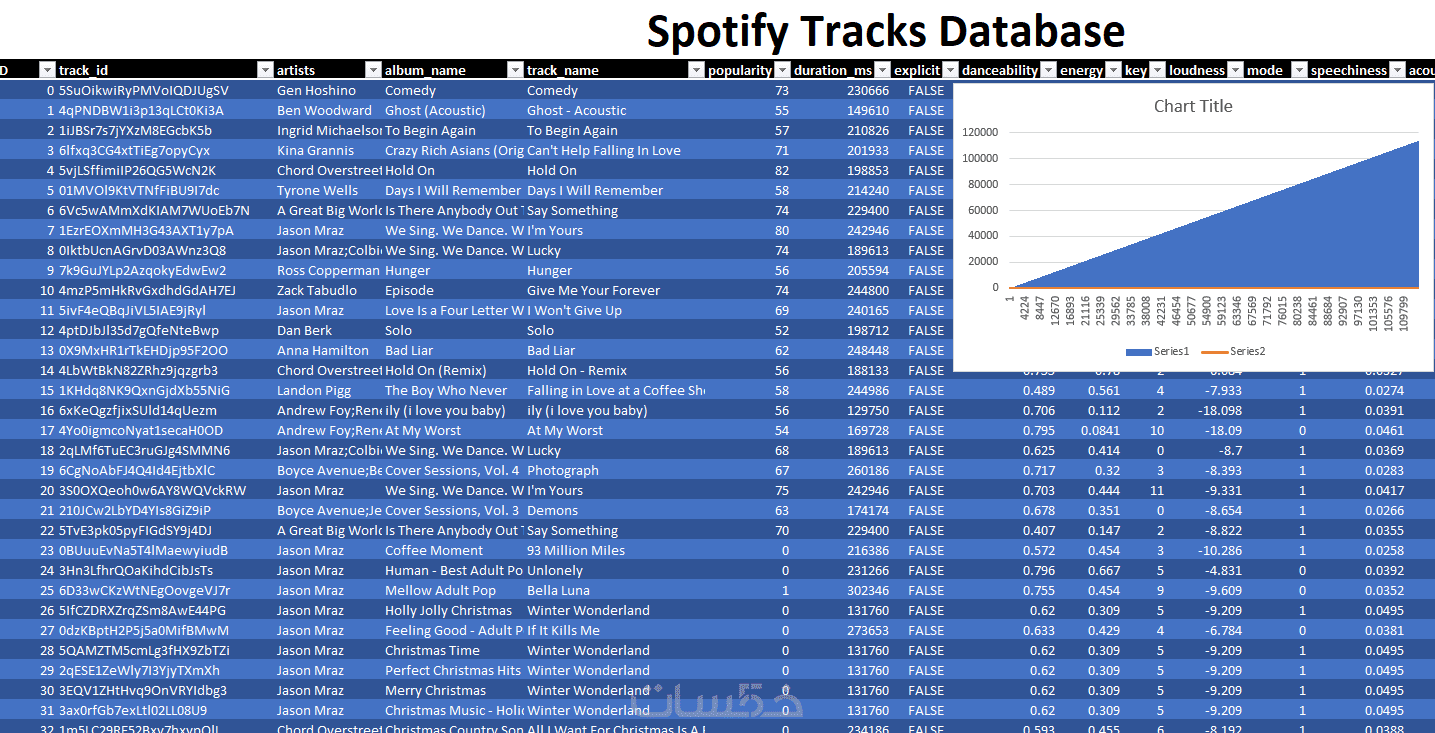Expand the explicit column filter
The width and height of the screenshot is (1435, 733).
click(x=949, y=70)
